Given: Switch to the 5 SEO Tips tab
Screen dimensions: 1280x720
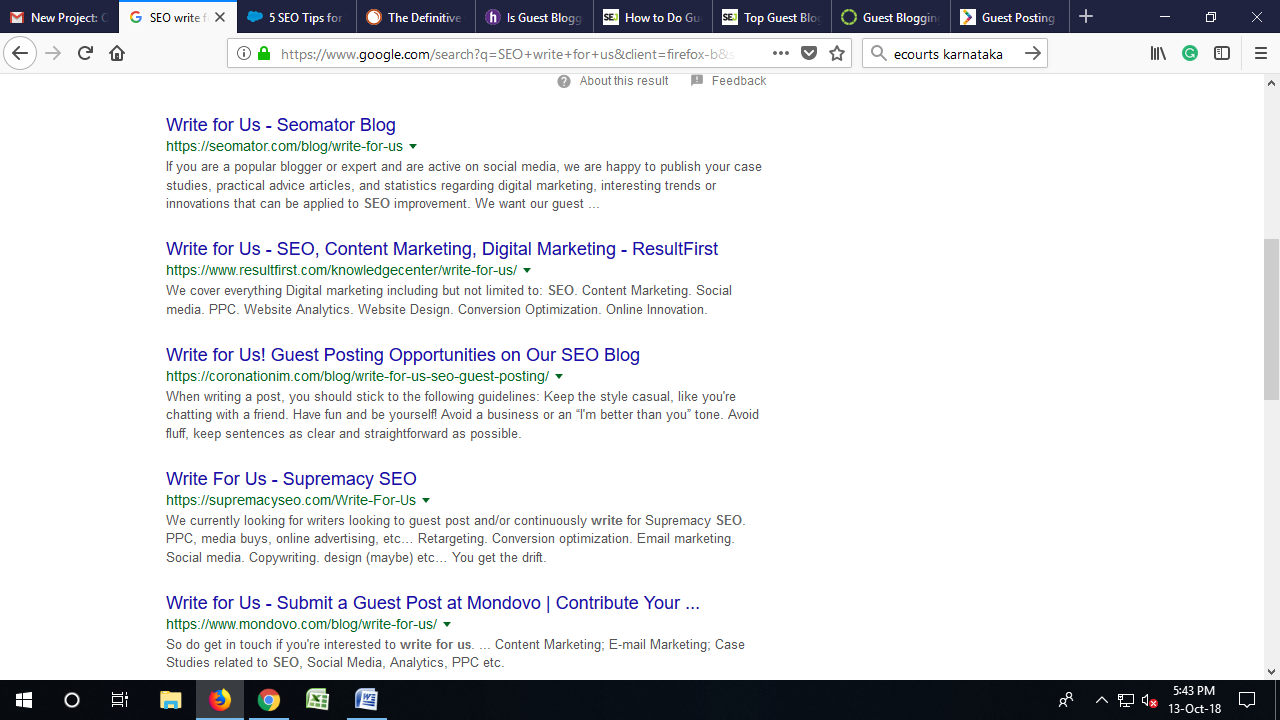Looking at the screenshot, I should click(x=296, y=17).
